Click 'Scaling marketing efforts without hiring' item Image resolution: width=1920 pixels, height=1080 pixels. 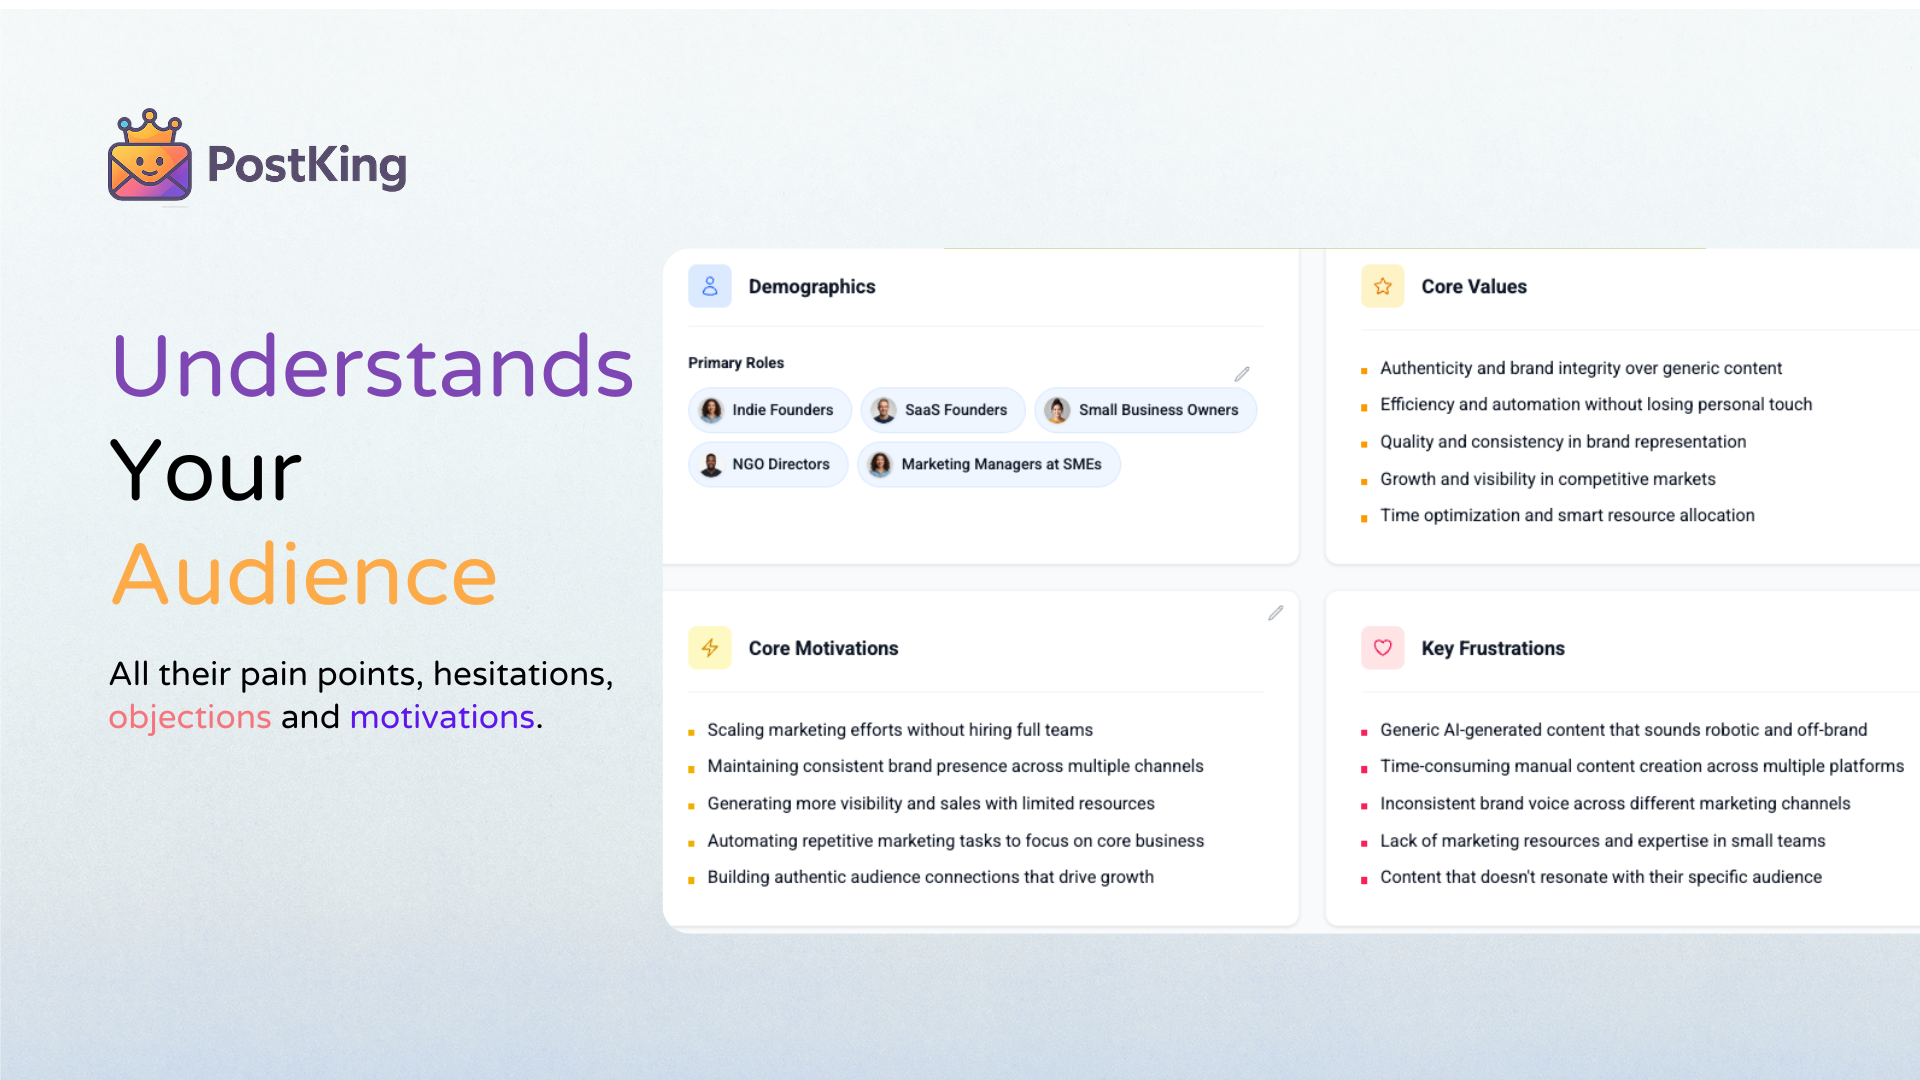pos(899,730)
